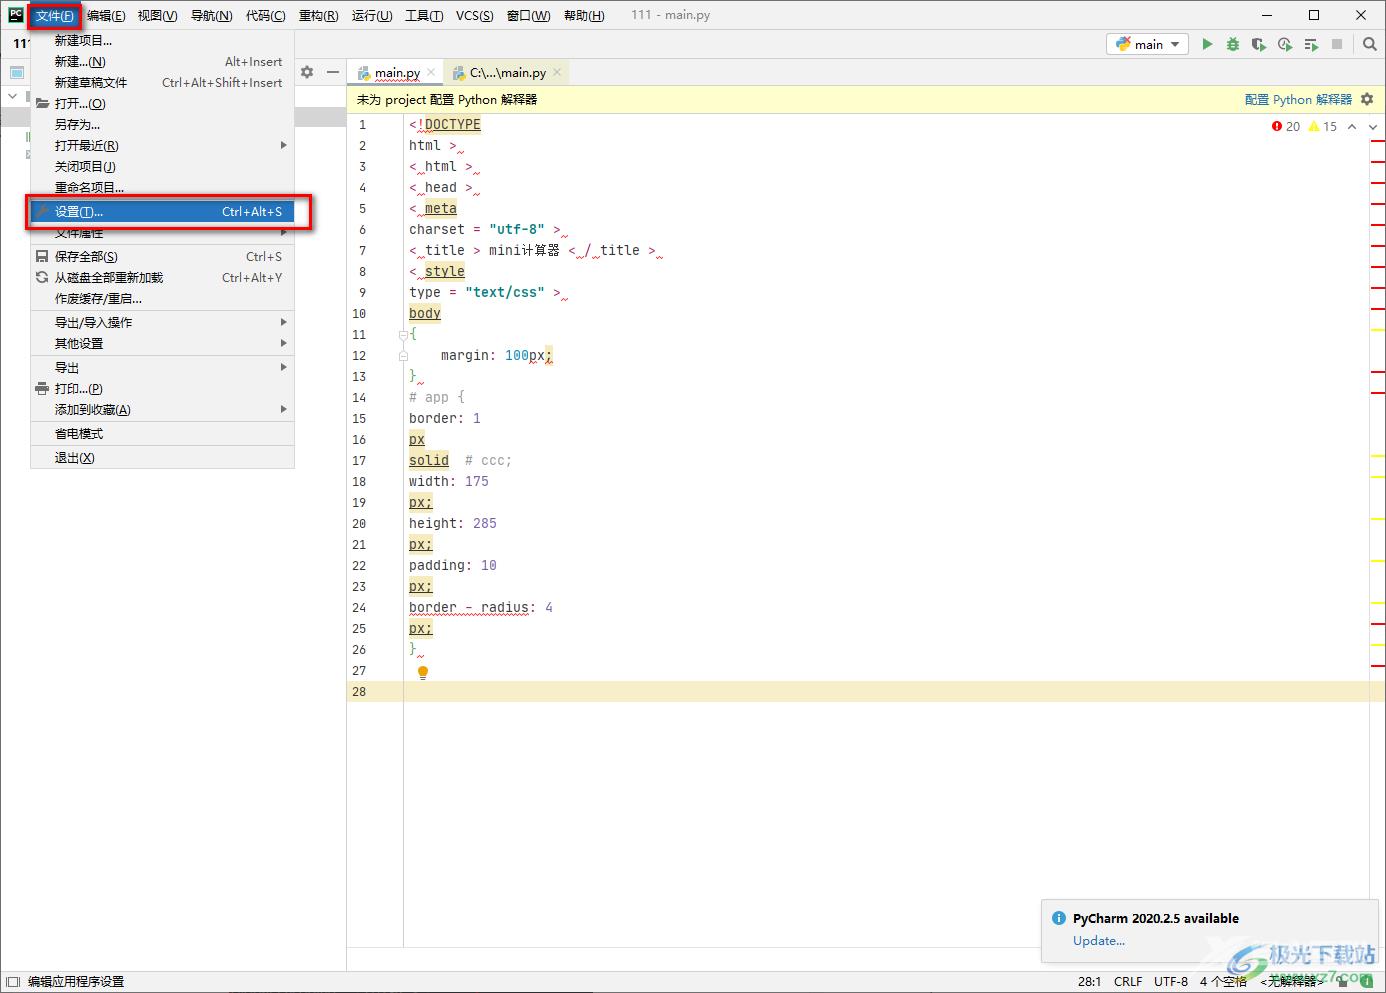Viewport: 1386px width, 993px height.
Task: Choose 保存全部 menu entry
Action: coord(163,257)
